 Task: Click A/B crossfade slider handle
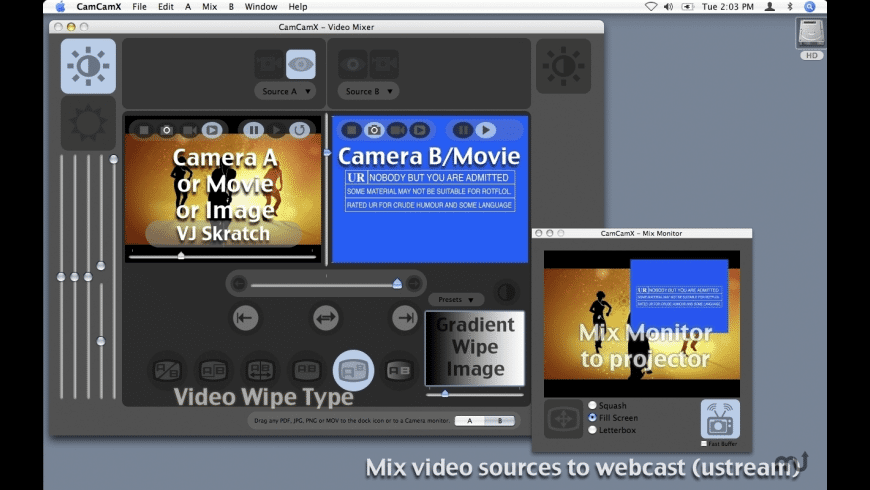397,284
